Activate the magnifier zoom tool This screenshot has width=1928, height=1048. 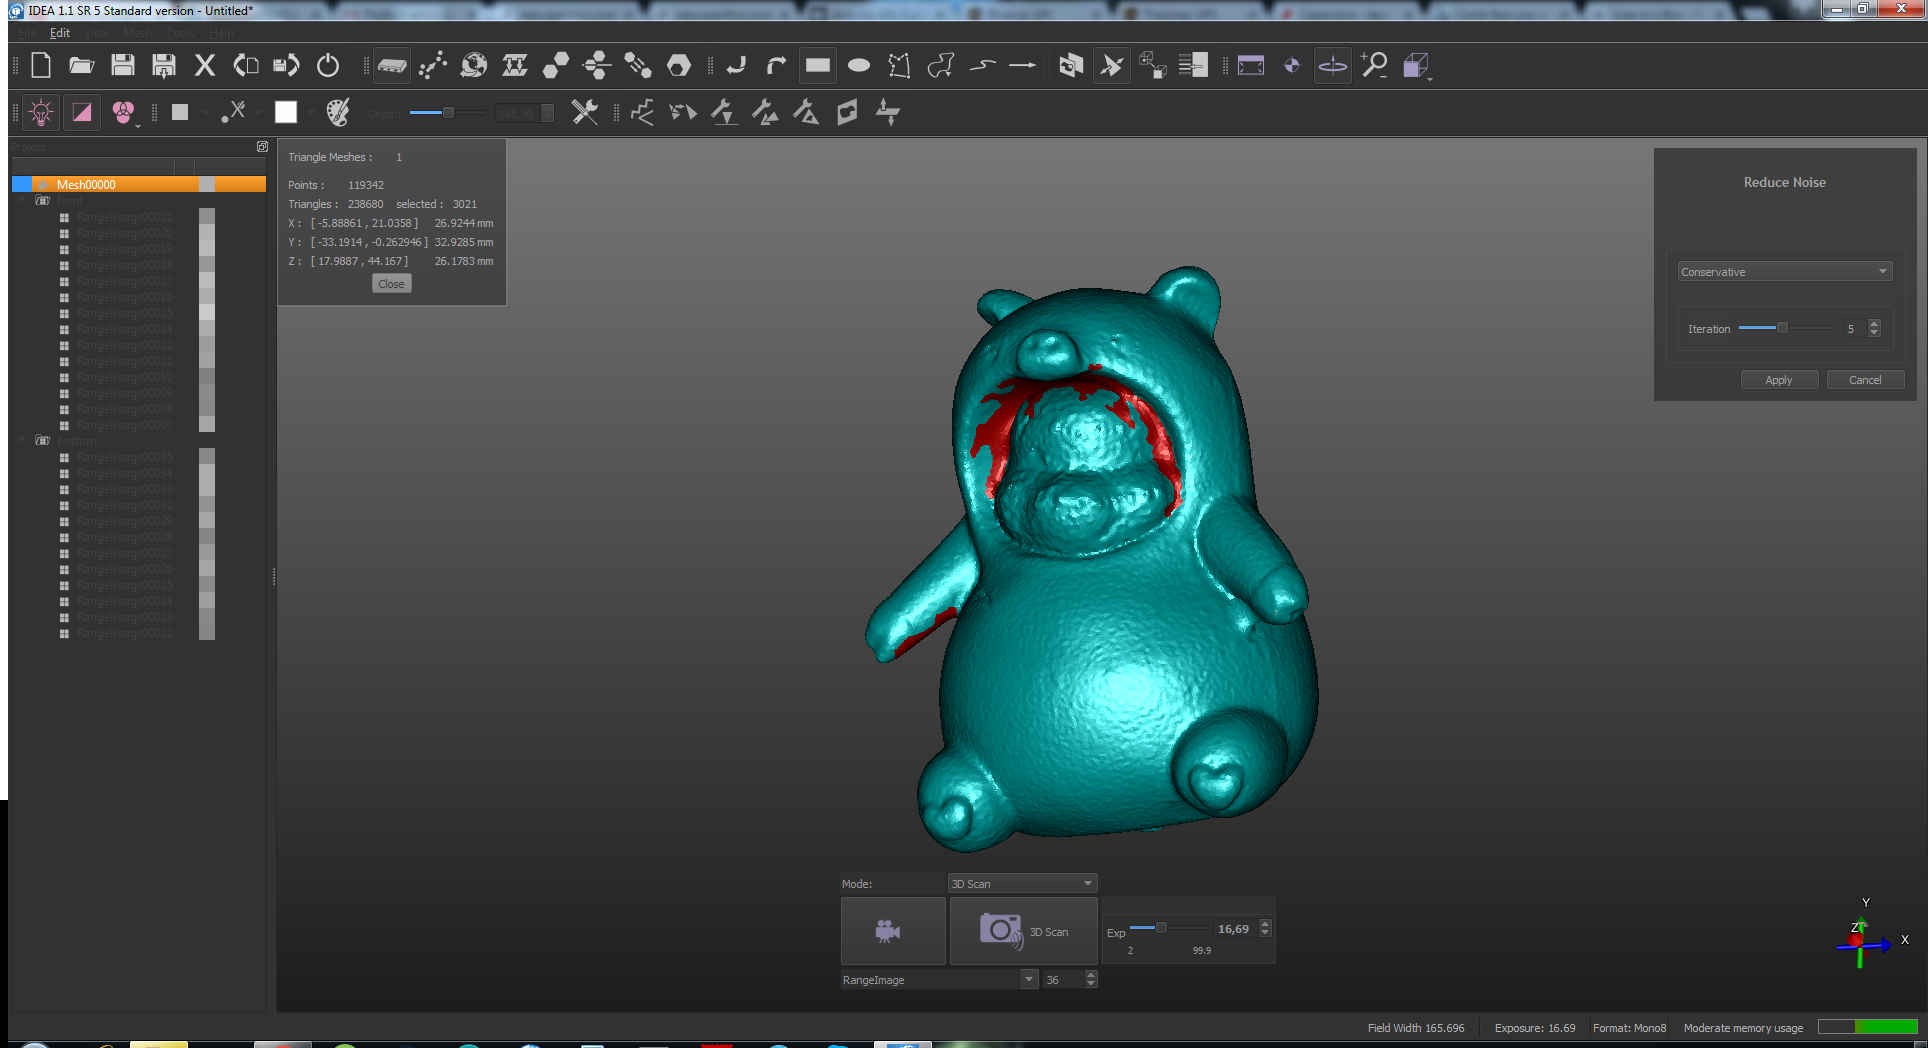(1374, 66)
